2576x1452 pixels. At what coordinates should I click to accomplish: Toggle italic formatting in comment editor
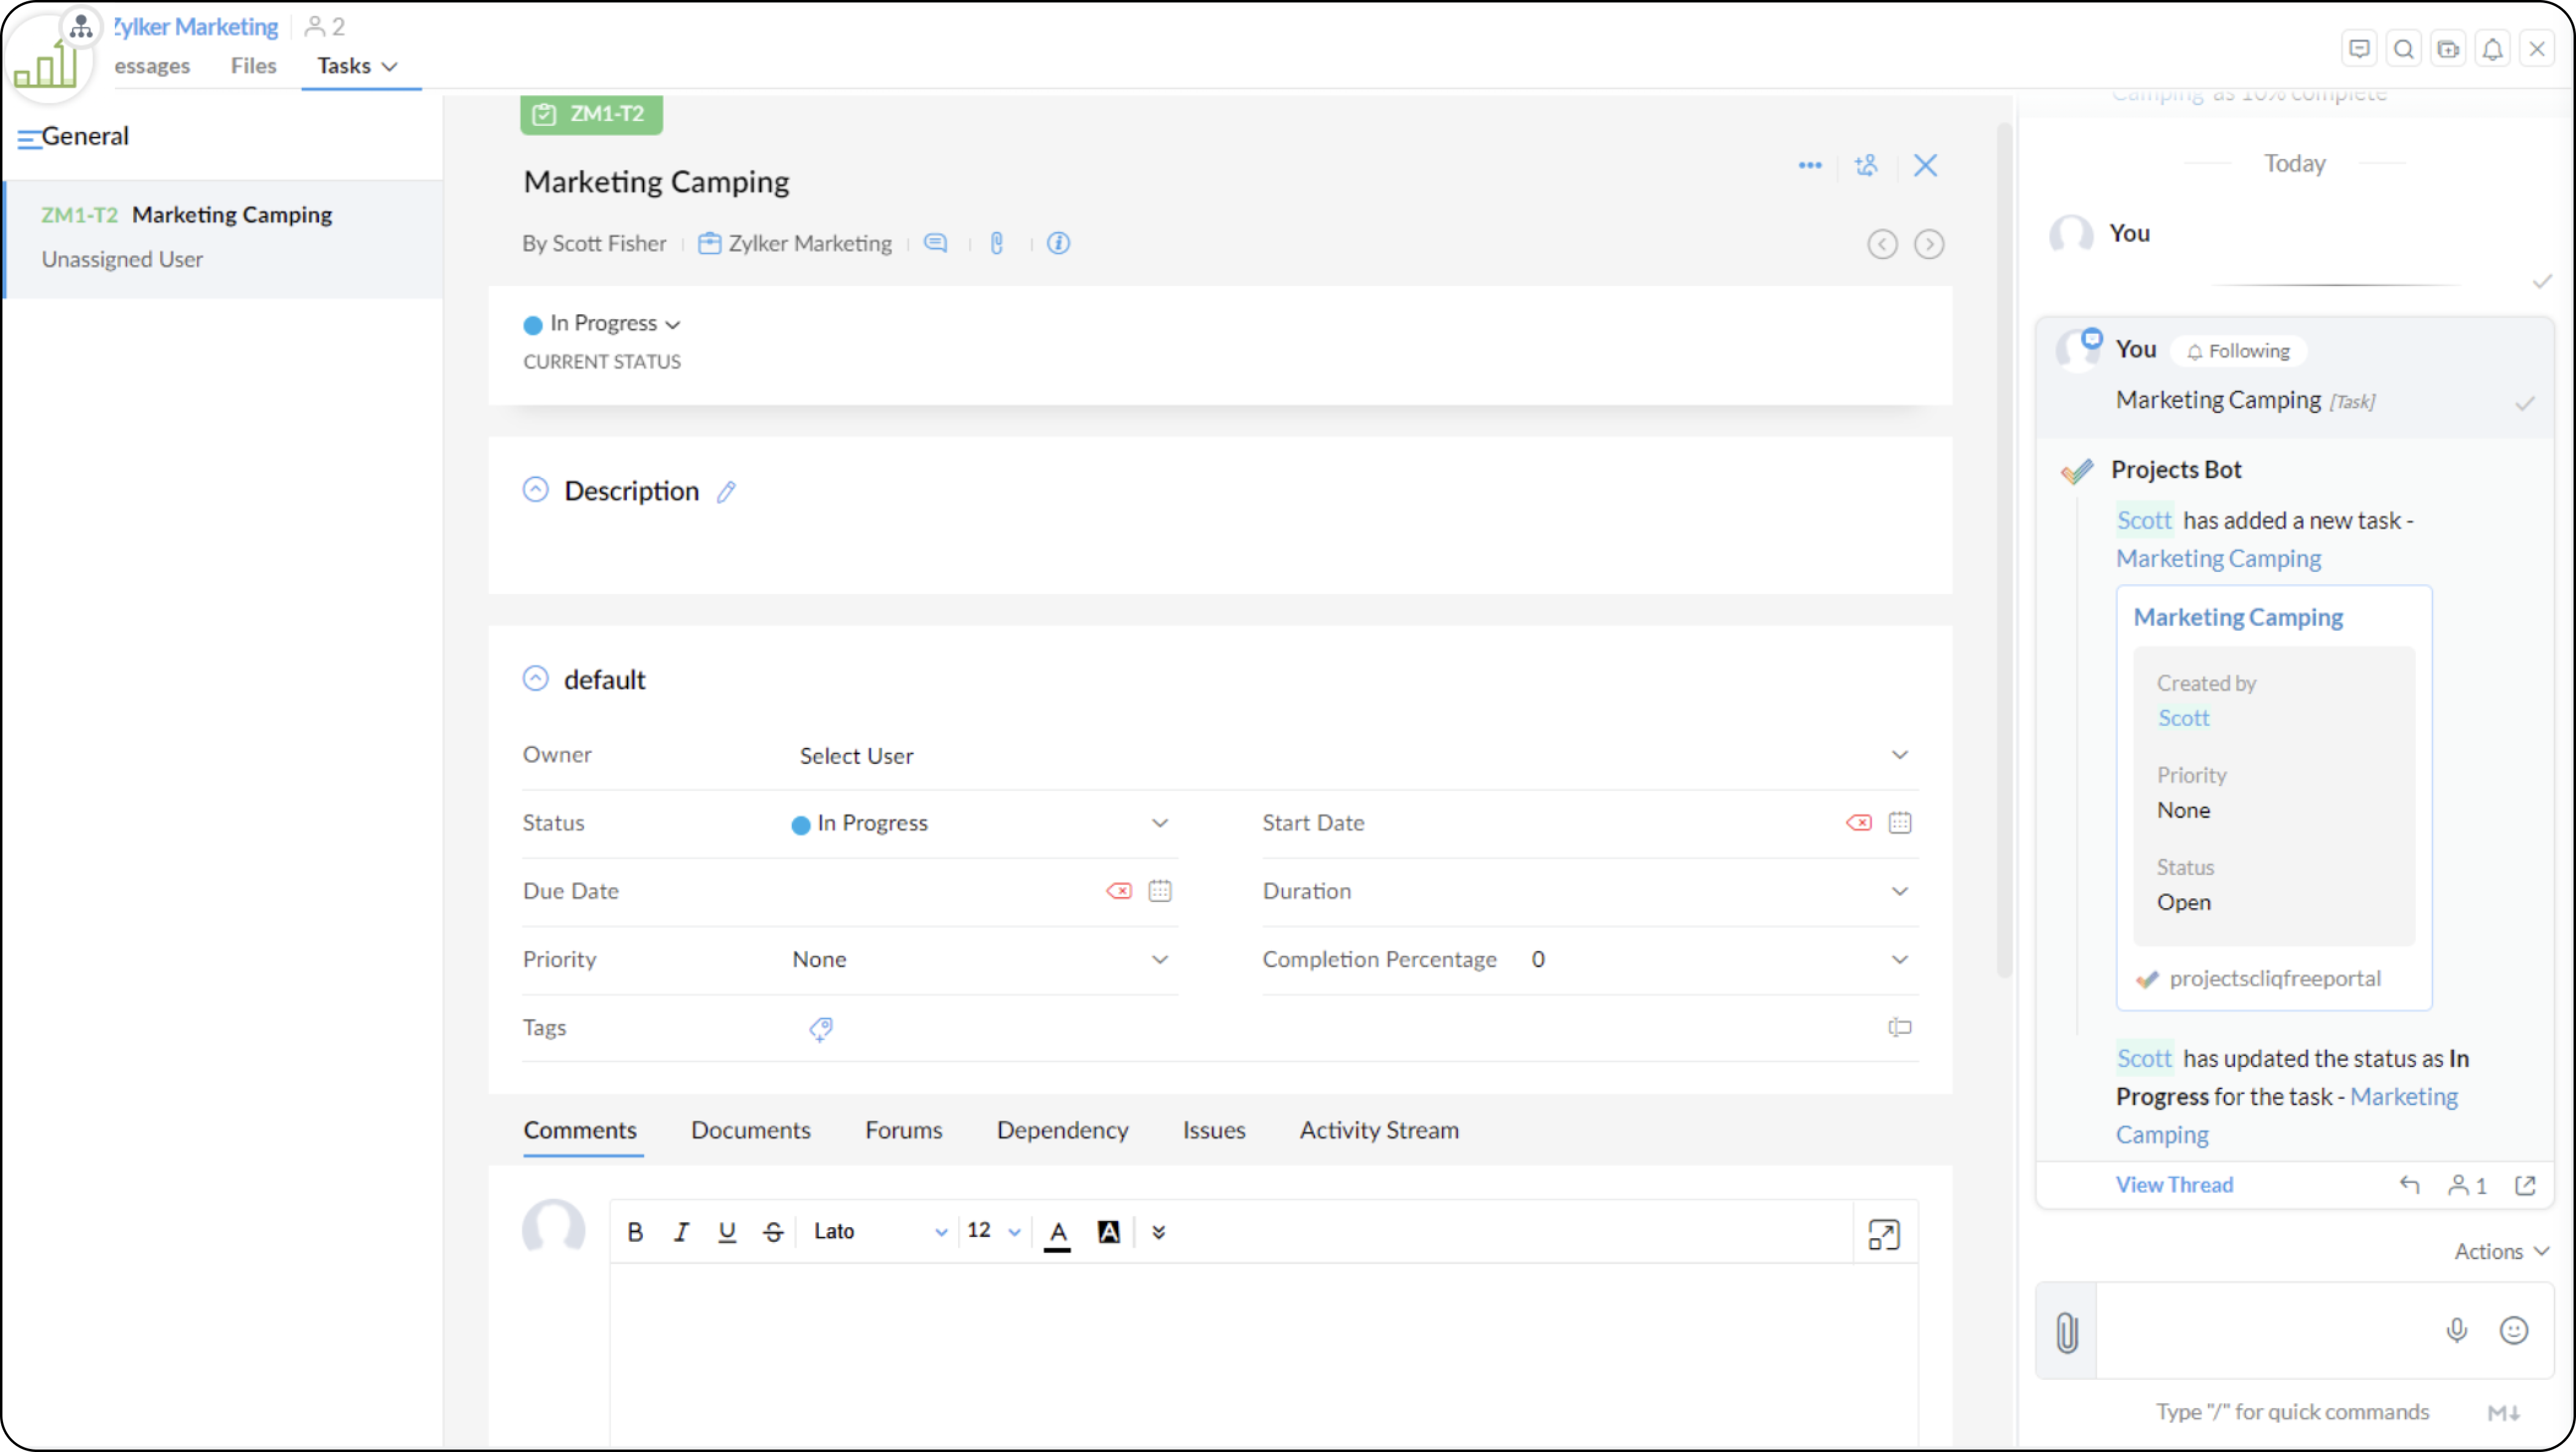681,1232
